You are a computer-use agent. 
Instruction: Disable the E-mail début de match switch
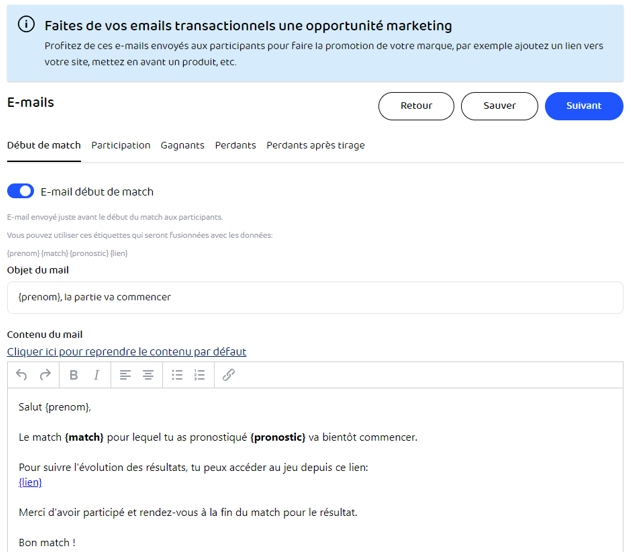coord(21,191)
